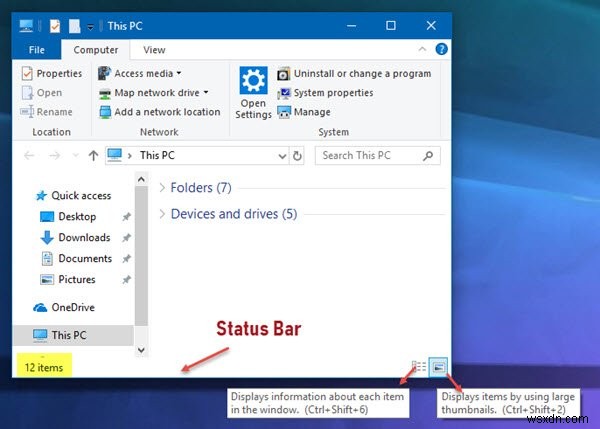Click the search magnifier icon
600x429 pixels.
tap(428, 155)
